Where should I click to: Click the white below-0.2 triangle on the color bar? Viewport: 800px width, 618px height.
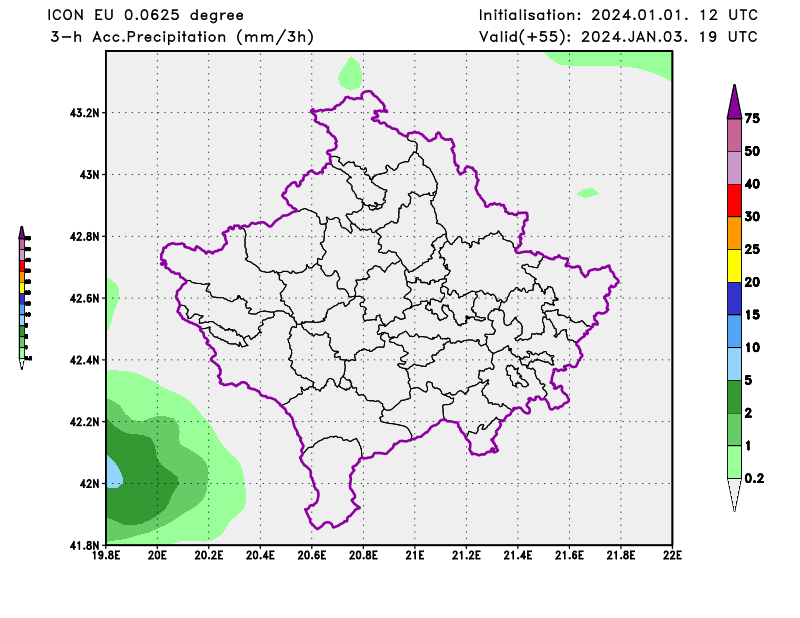point(734,493)
